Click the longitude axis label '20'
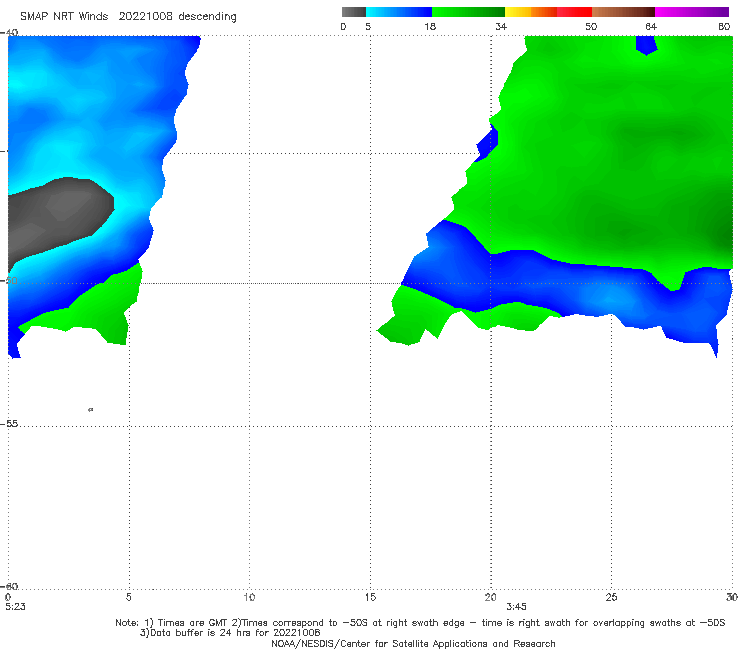Screen dimensions: 740x650 pyautogui.click(x=490, y=598)
